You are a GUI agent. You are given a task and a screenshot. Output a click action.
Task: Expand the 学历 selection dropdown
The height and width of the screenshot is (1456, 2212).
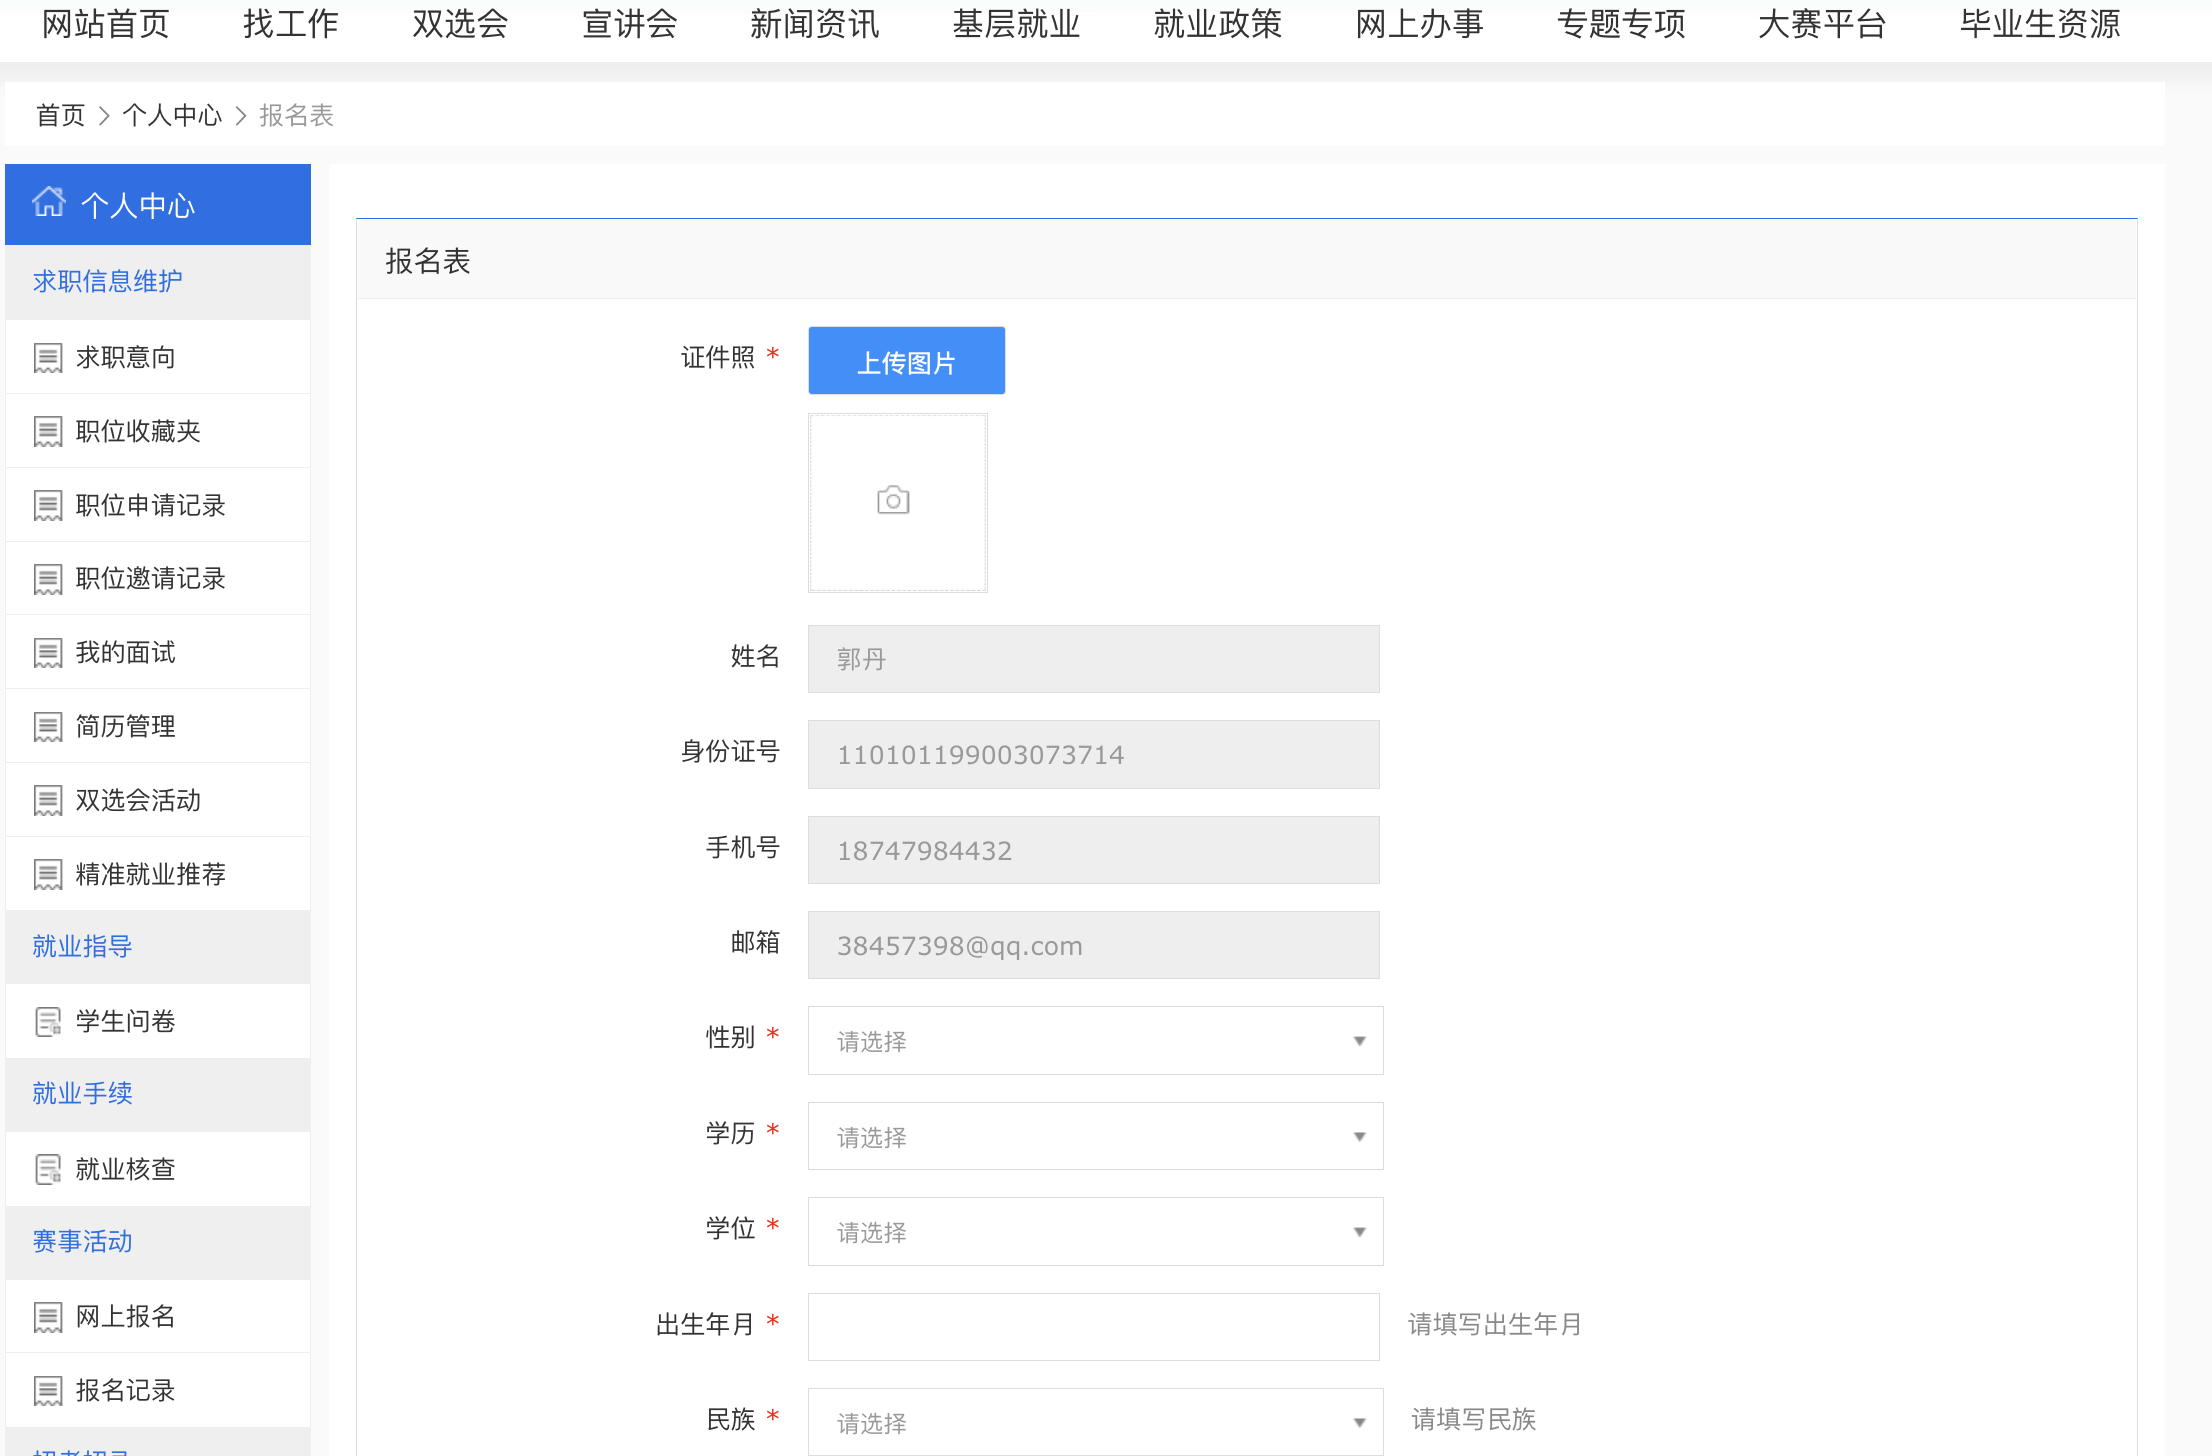tap(1095, 1137)
